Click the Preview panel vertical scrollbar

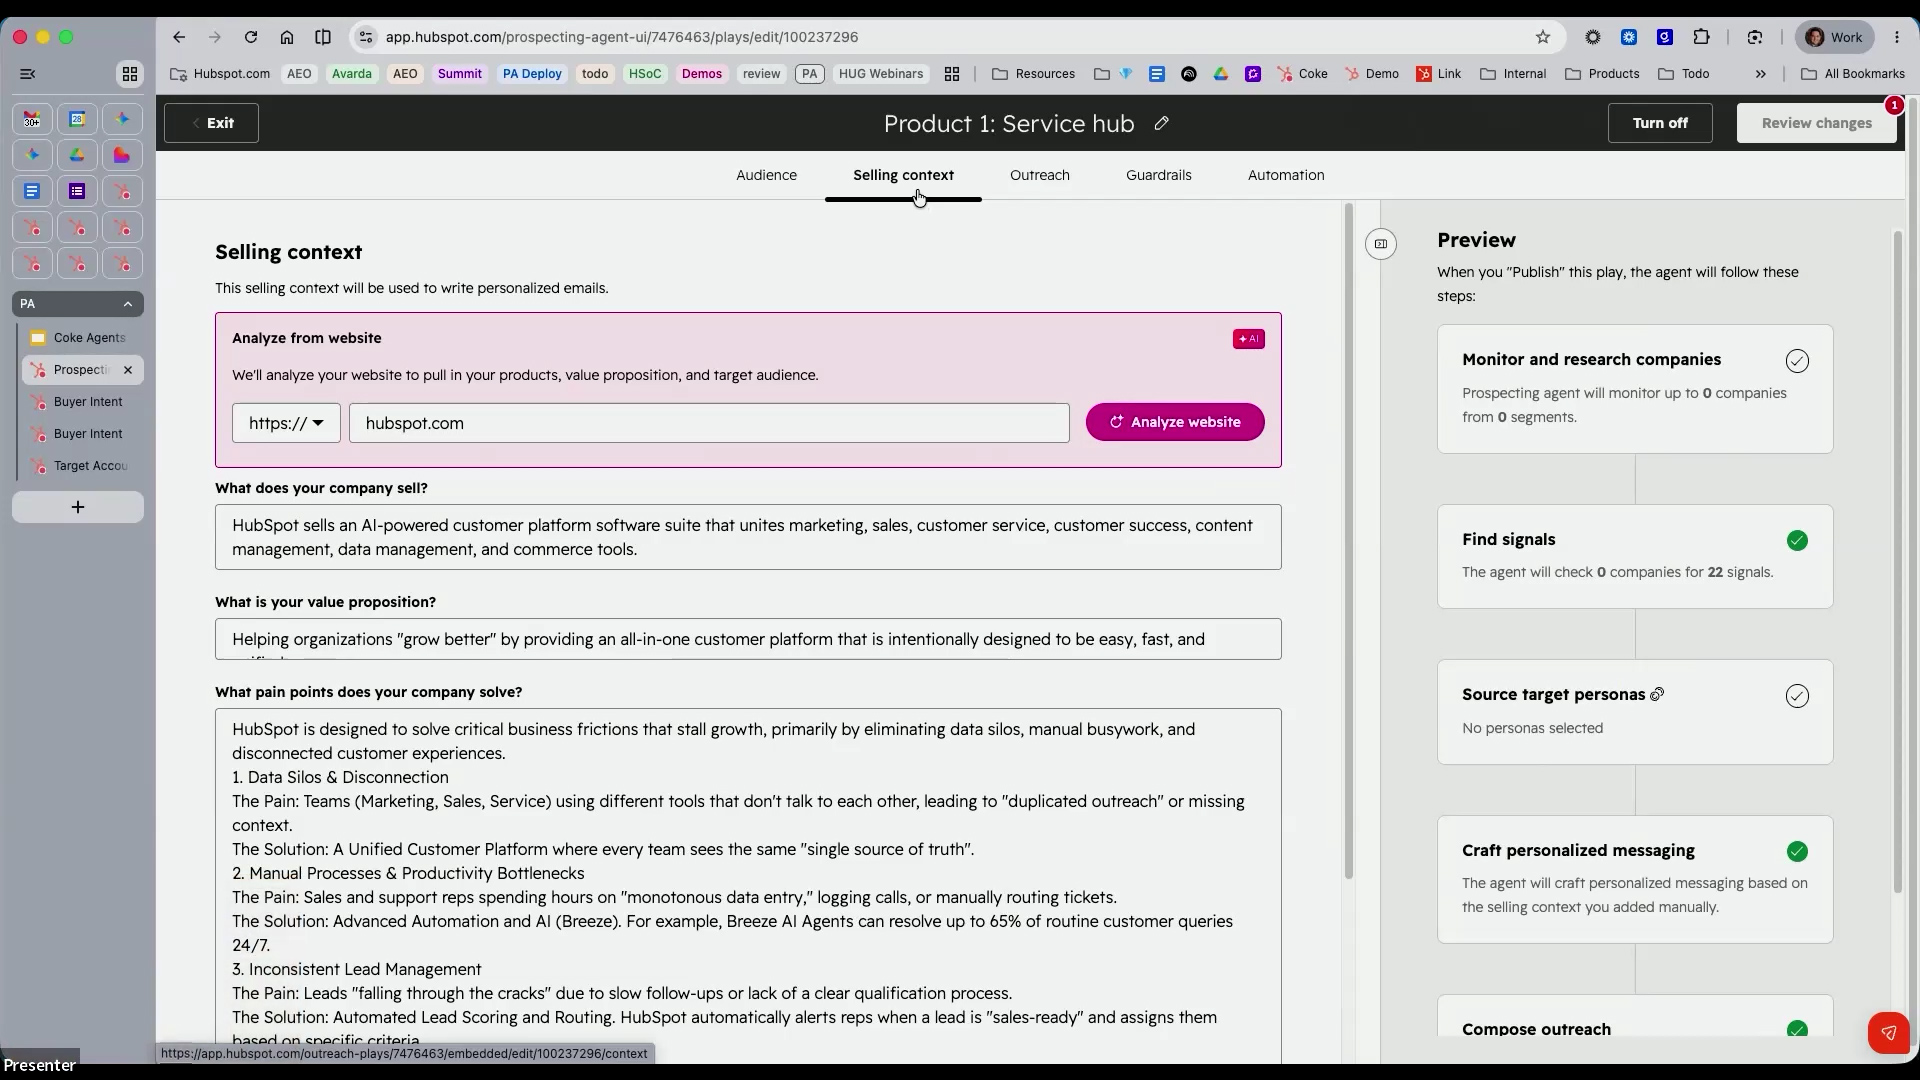pyautogui.click(x=1897, y=560)
